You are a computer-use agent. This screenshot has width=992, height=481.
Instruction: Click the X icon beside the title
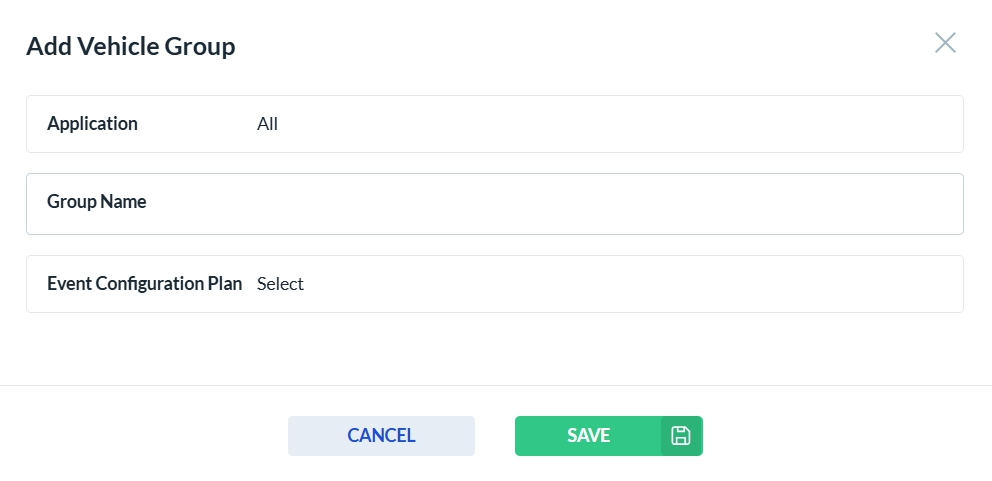(x=945, y=42)
